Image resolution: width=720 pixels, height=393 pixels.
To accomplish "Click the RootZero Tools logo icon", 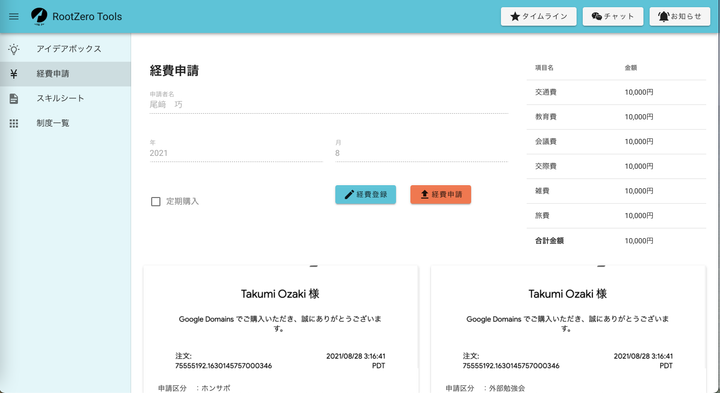I will pos(39,16).
